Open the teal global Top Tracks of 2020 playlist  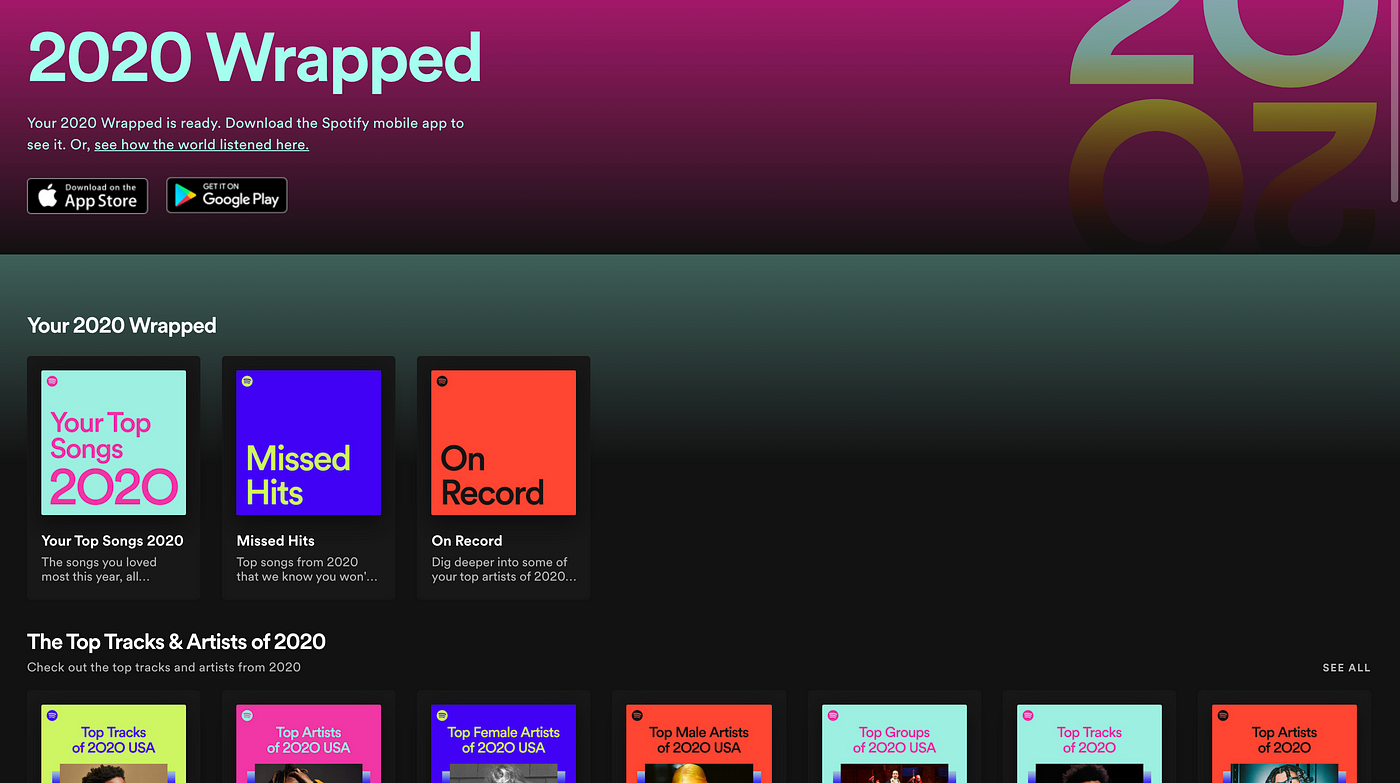coord(1089,737)
